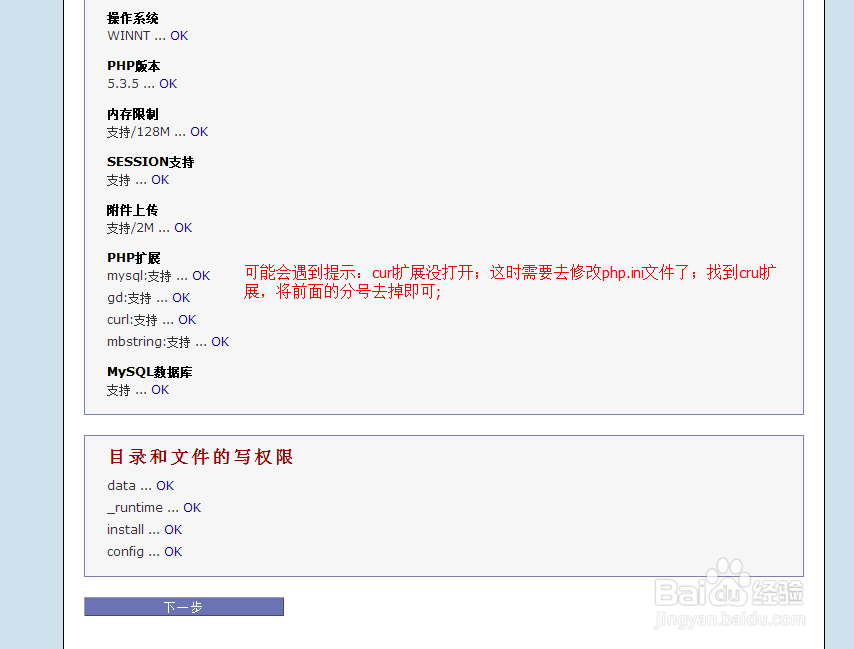
Task: Select the OK next to gd:支持
Action: (180, 297)
